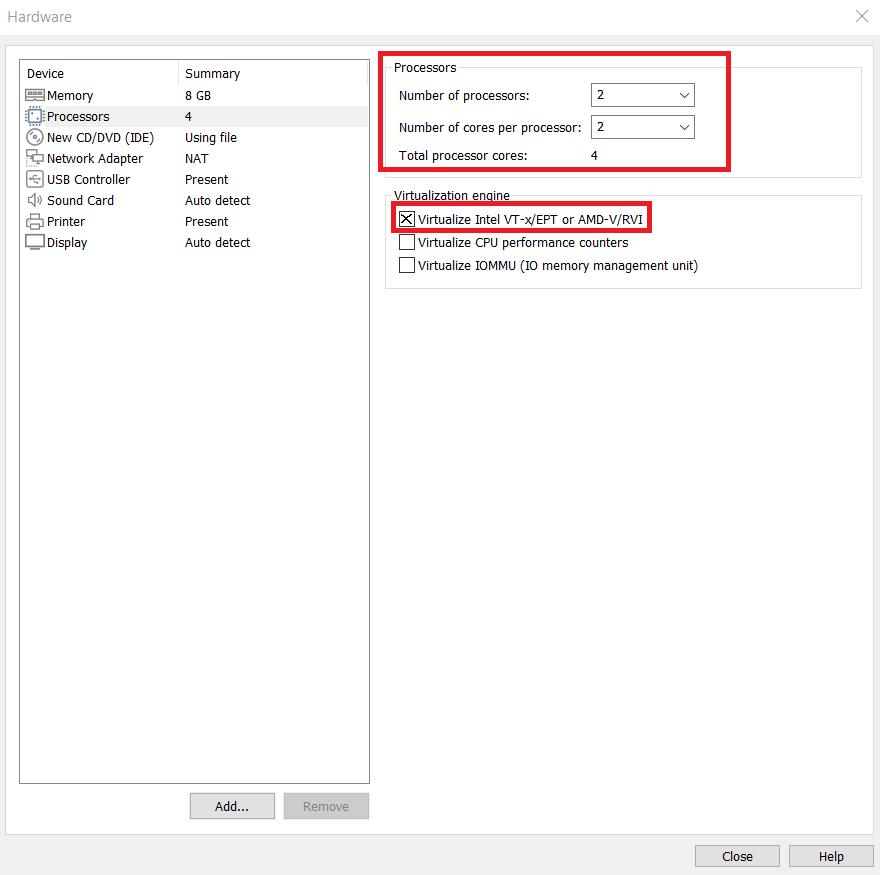
Task: Click 'Present' summary for USB Controller
Action: click(x=207, y=180)
